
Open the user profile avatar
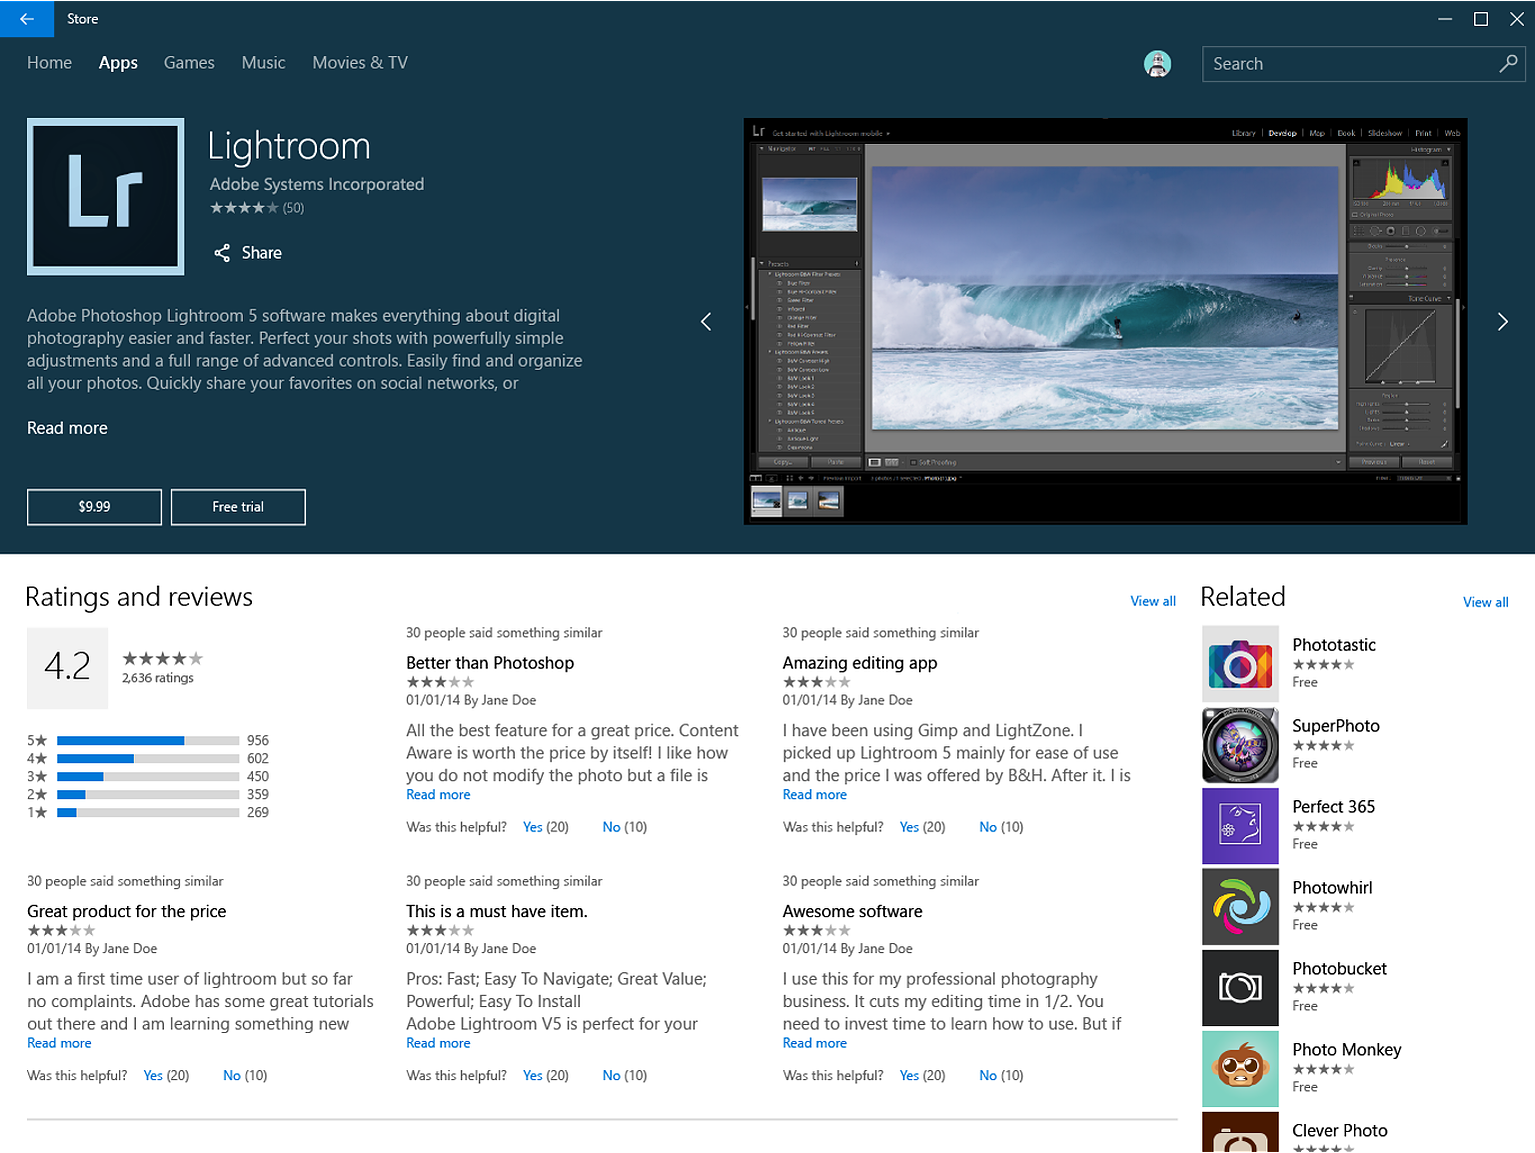tap(1157, 64)
